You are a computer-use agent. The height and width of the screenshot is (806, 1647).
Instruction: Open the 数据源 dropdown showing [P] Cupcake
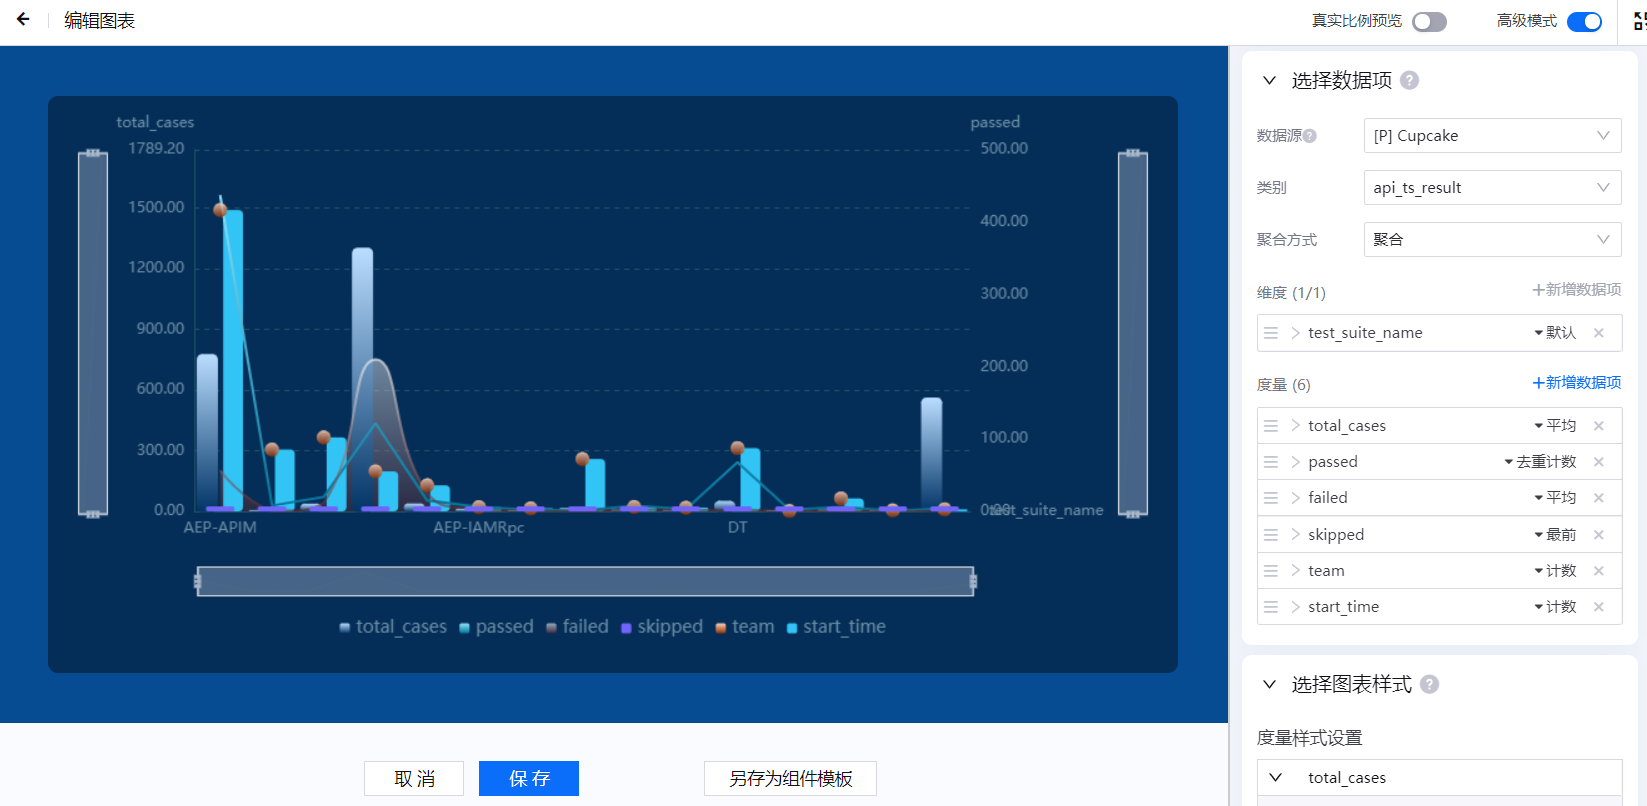(1492, 136)
